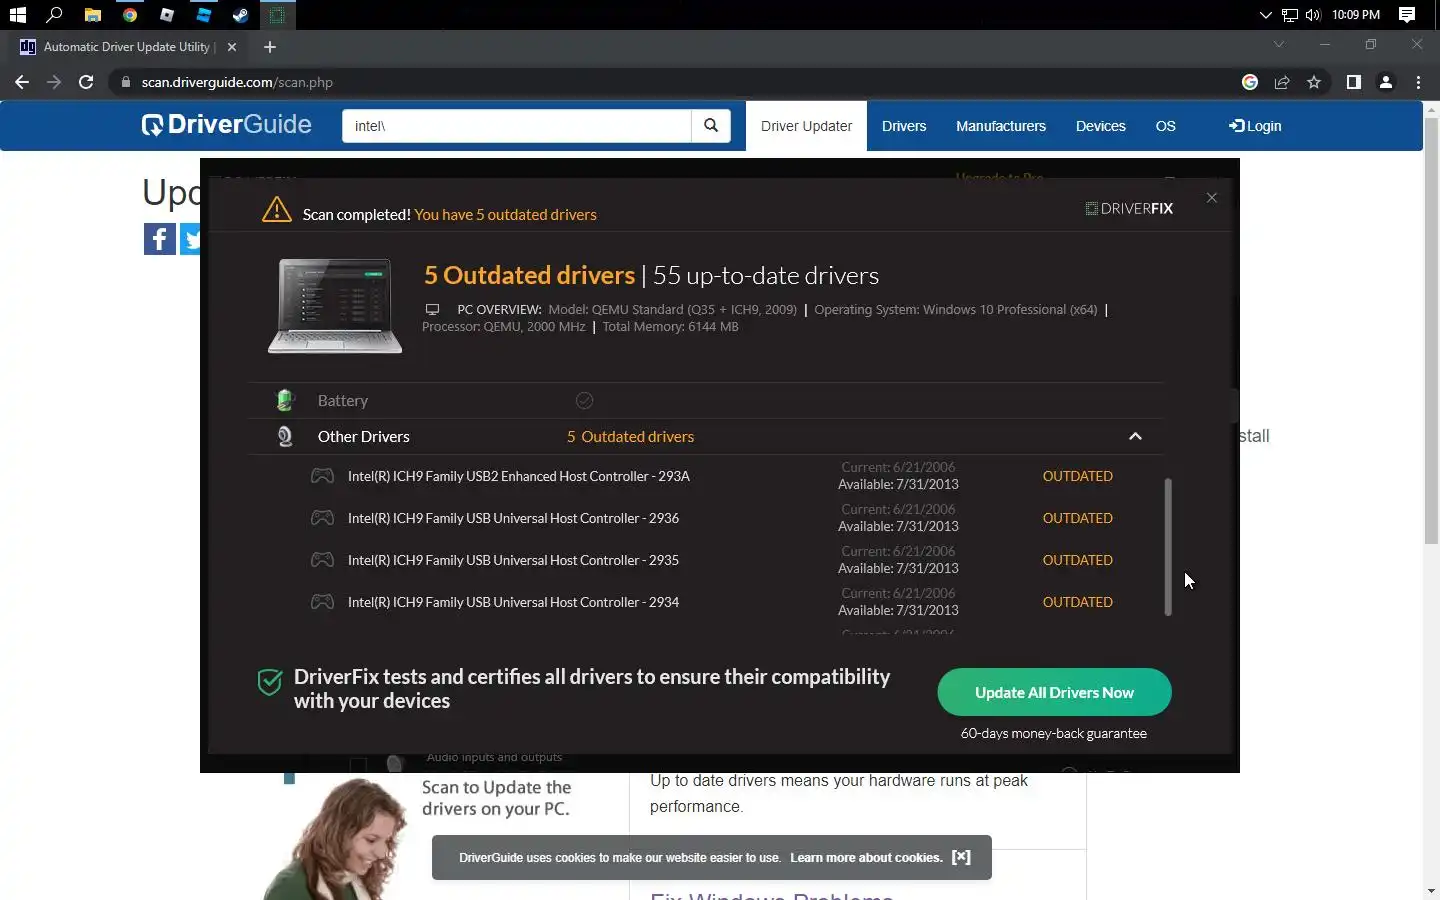
Task: Click OUTDATED status for controller 2936
Action: click(1078, 518)
